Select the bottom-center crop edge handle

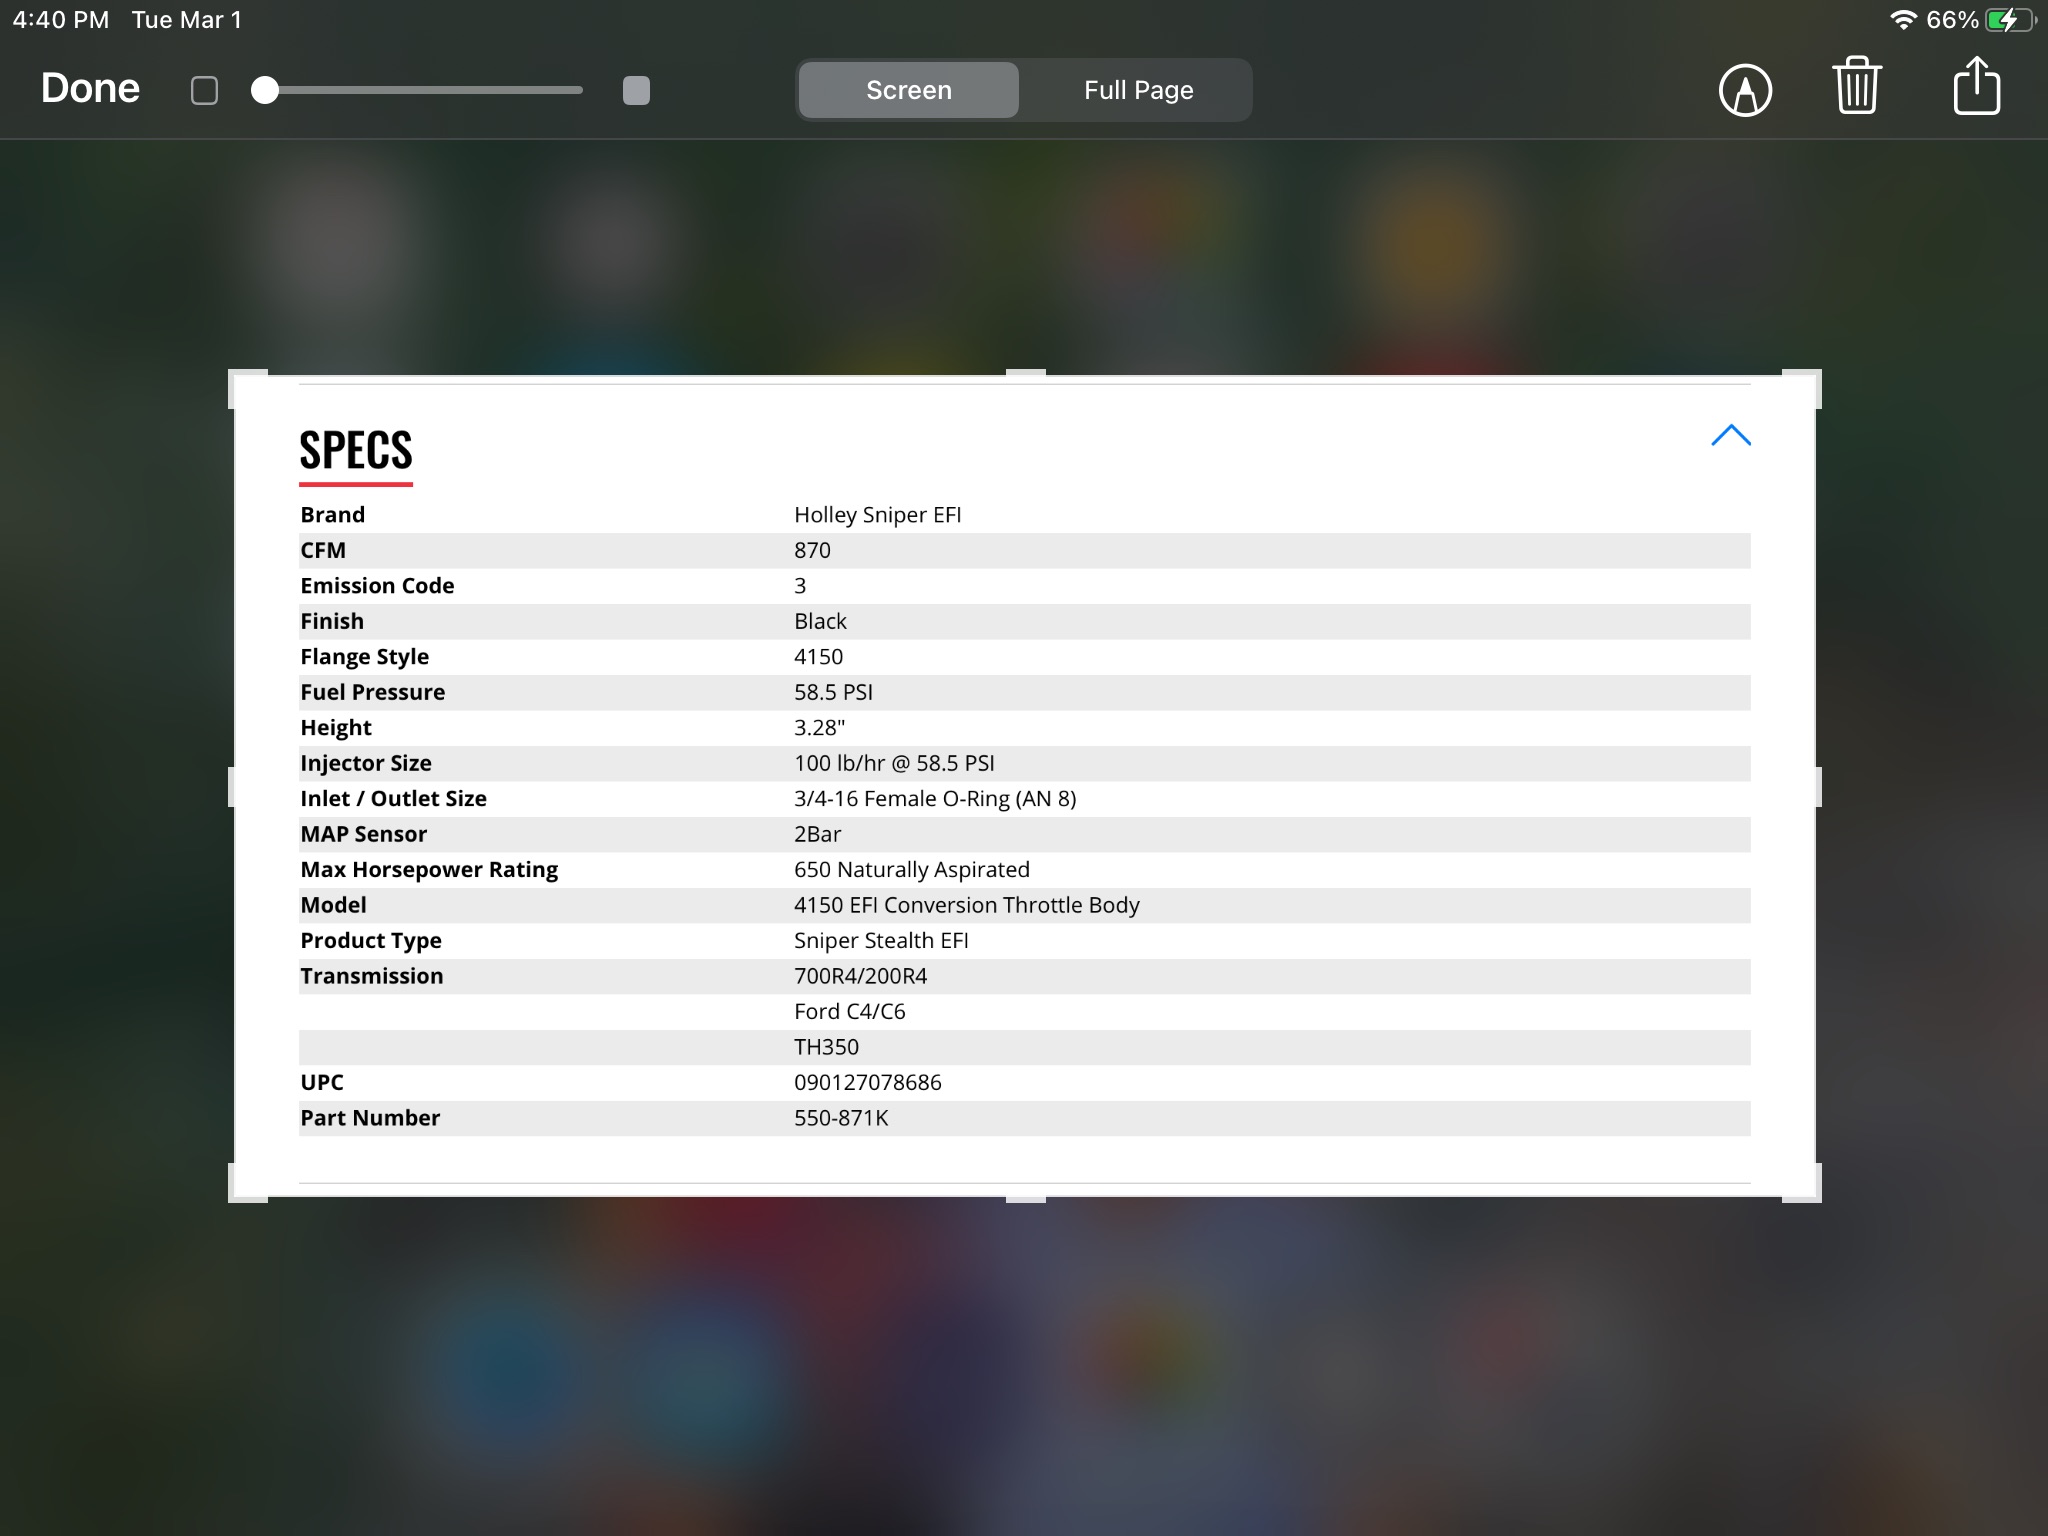pos(1025,1199)
